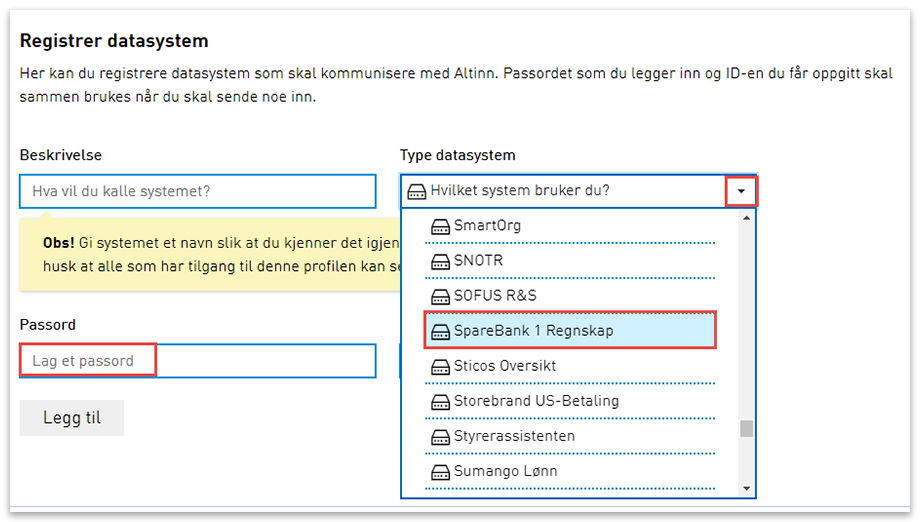Click the system icon beside SNOTR

tap(440, 262)
